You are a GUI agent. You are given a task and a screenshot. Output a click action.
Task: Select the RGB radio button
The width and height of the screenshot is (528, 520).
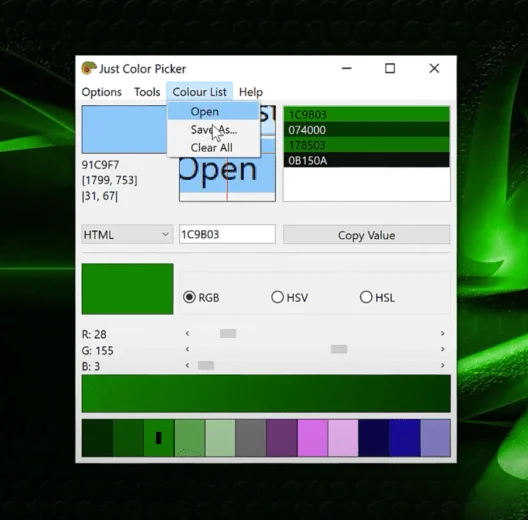point(189,297)
